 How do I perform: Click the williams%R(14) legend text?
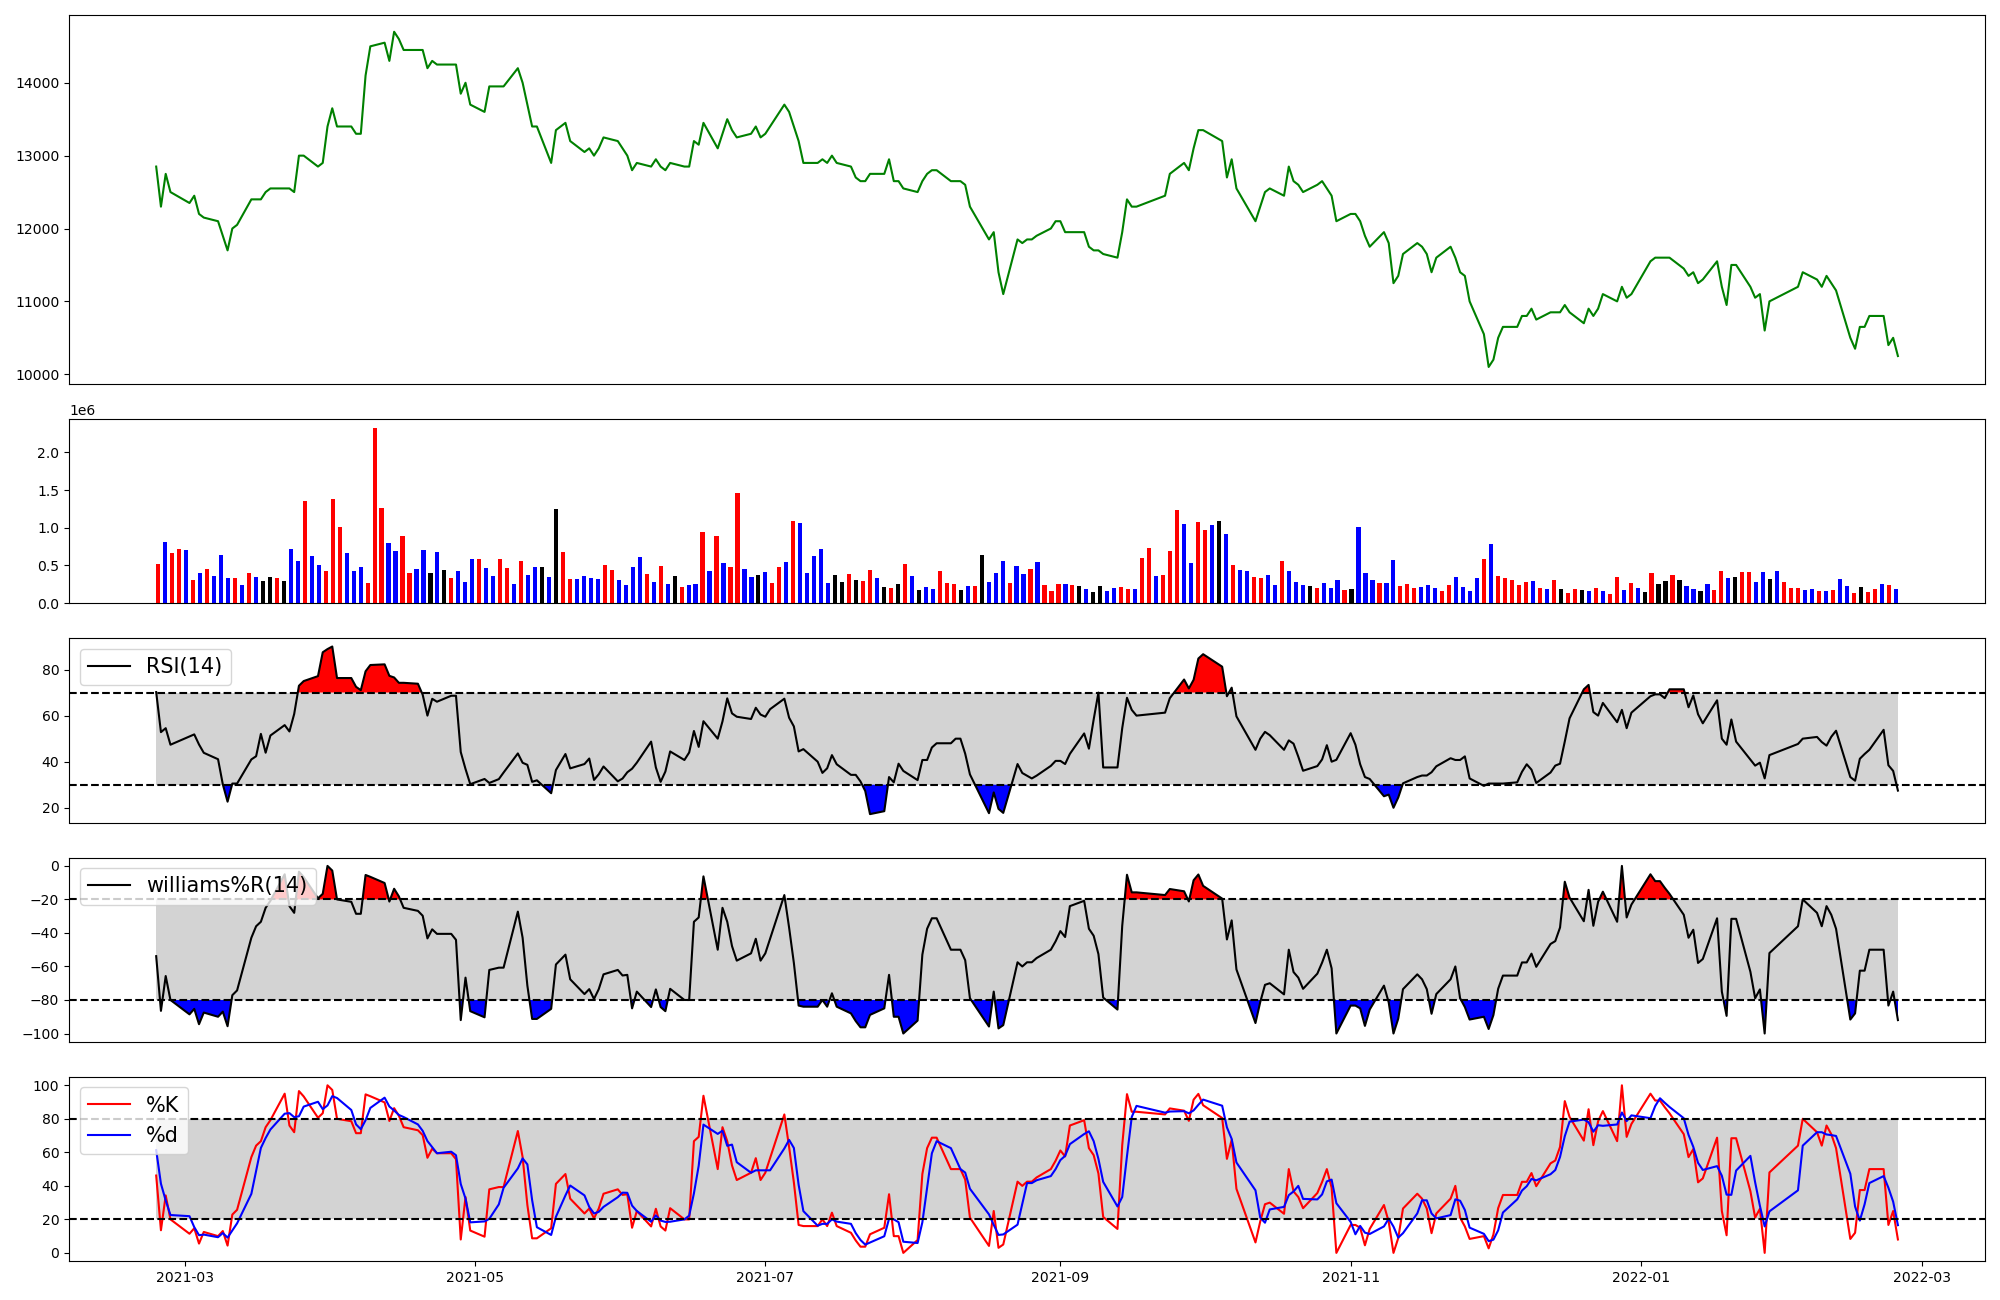coord(226,885)
